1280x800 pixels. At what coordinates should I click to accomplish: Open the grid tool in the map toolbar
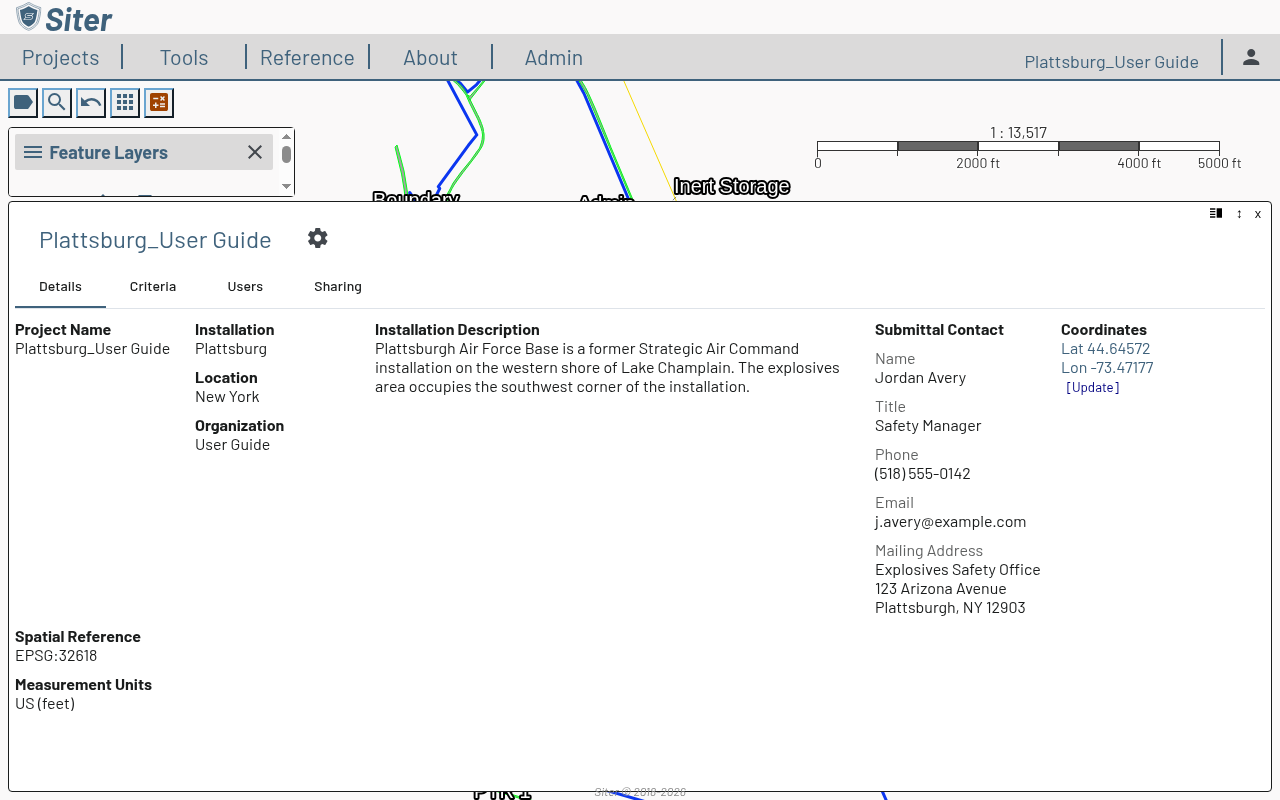pyautogui.click(x=125, y=102)
